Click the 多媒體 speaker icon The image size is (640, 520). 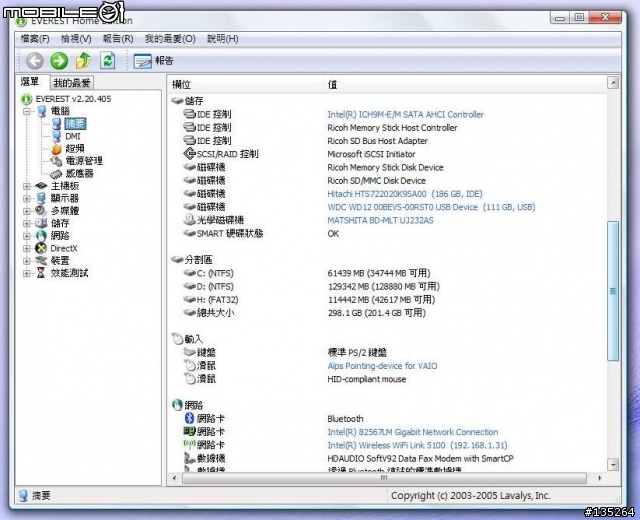[x=41, y=211]
